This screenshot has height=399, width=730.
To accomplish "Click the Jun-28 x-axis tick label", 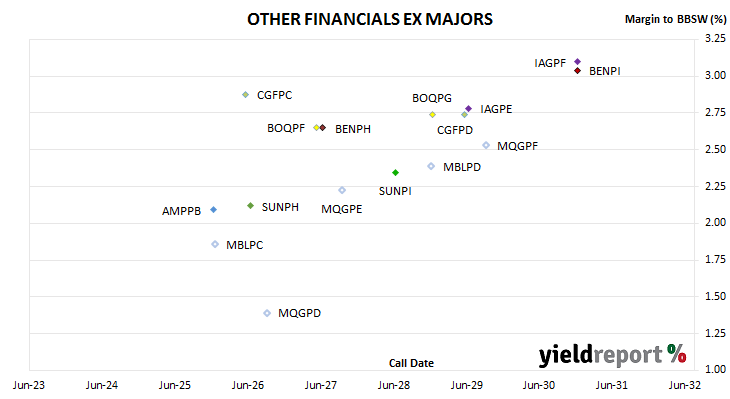I will (394, 385).
